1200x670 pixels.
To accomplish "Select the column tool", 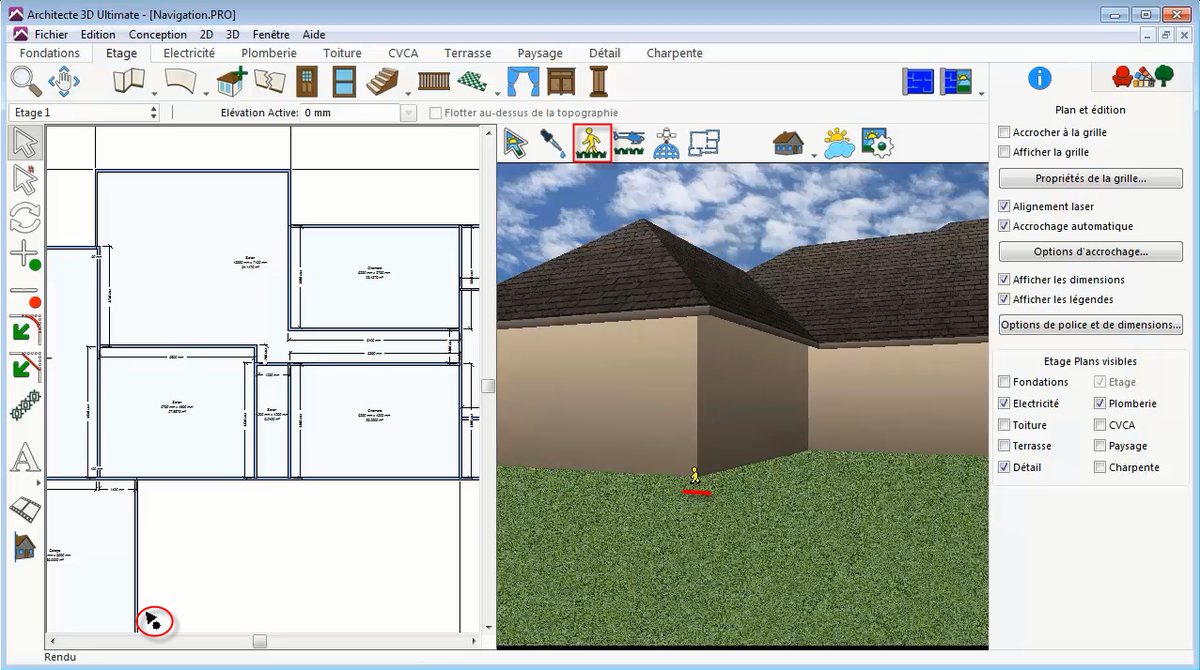I will click(598, 81).
